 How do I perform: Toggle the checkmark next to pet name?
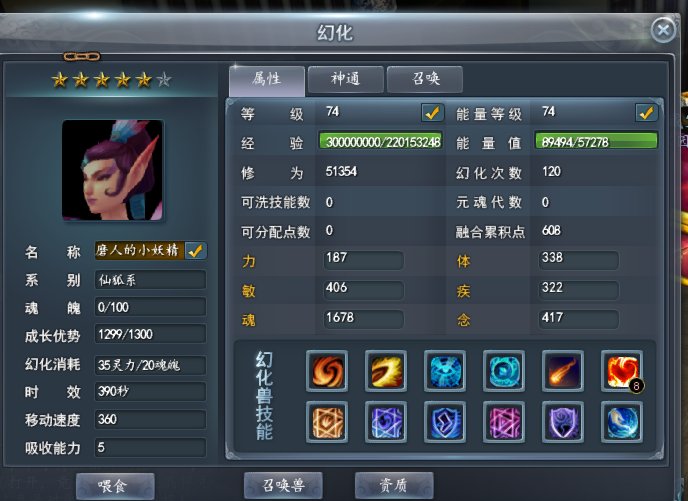196,251
